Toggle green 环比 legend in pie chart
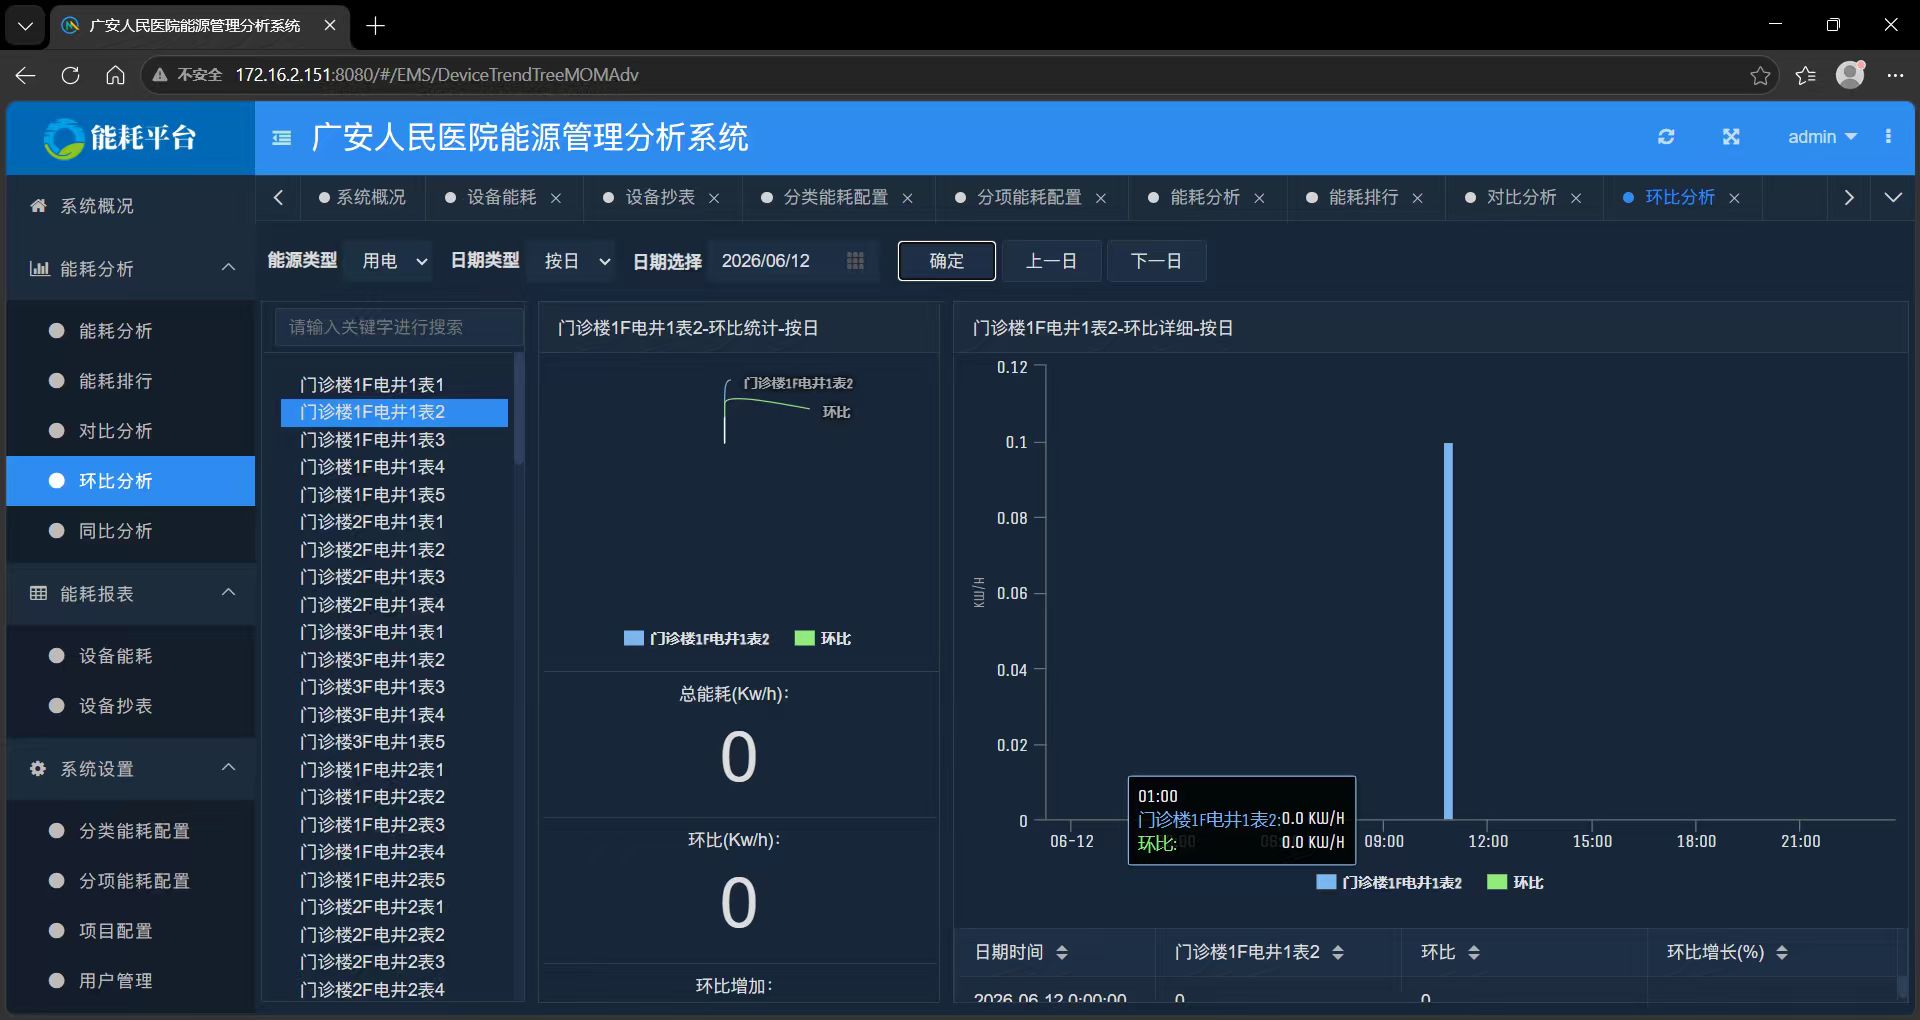 tap(823, 638)
